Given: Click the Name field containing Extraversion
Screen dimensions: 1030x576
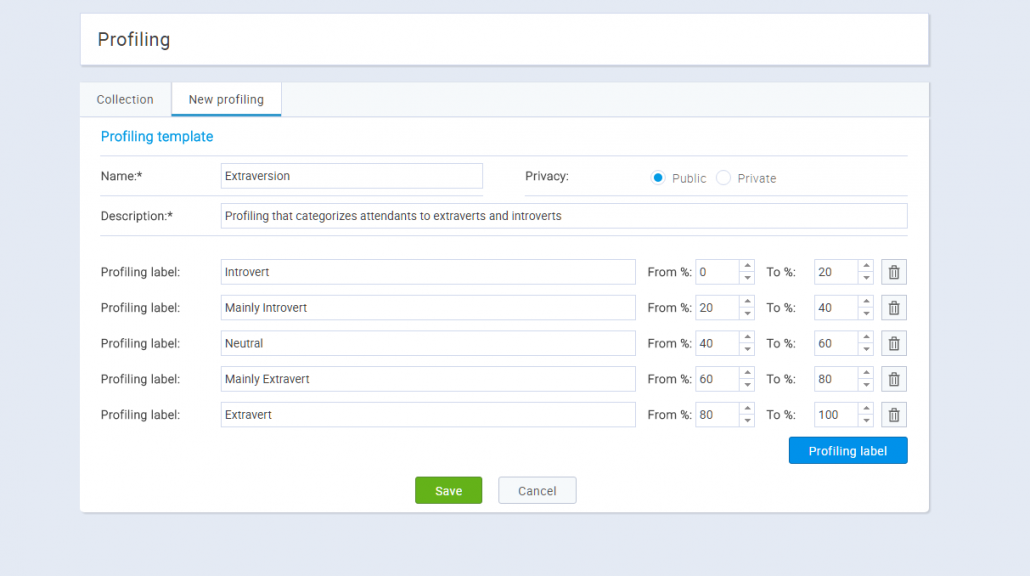Looking at the screenshot, I should pyautogui.click(x=351, y=176).
